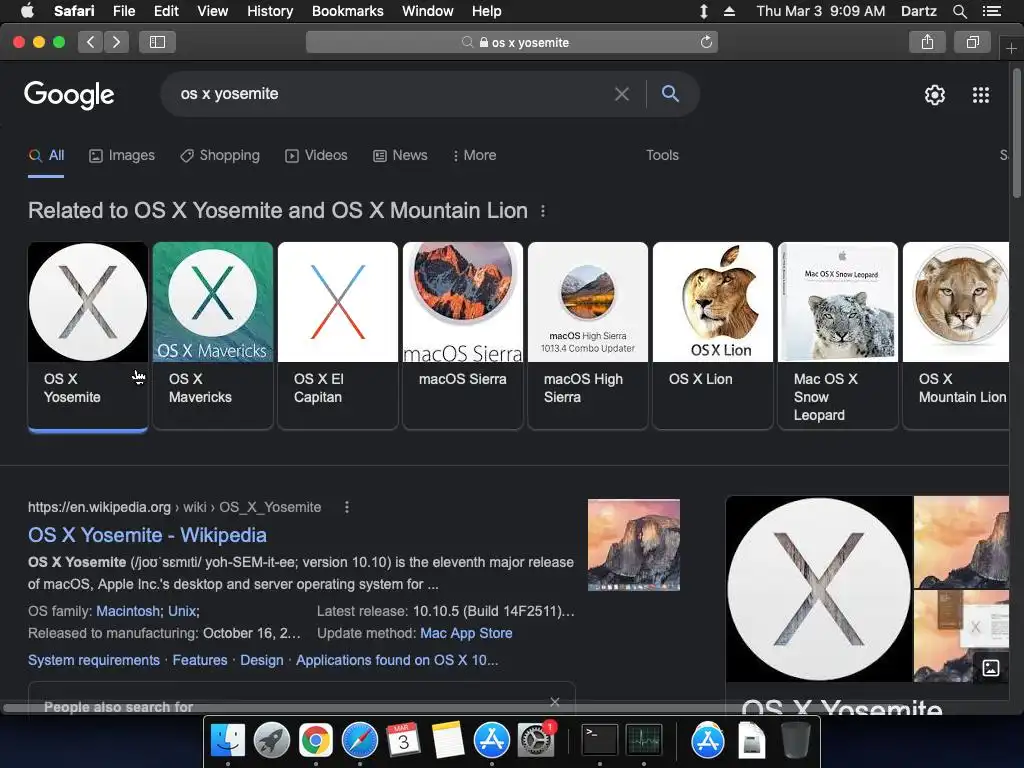Select the macOS Sierra card
1024x768 pixels.
click(x=463, y=336)
